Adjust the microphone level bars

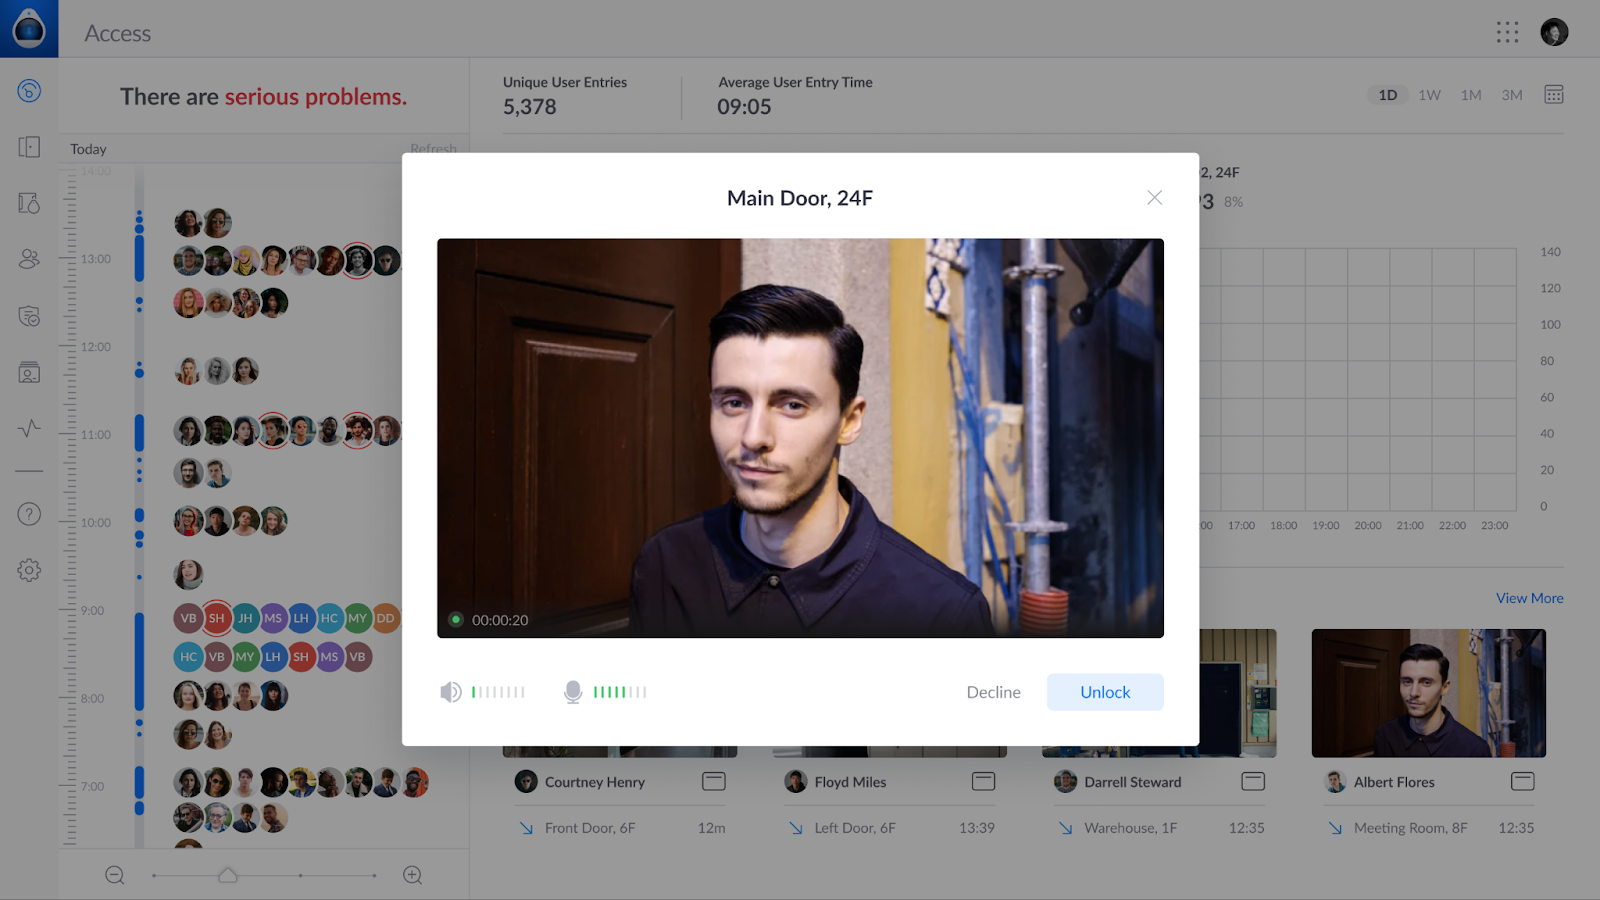coord(620,692)
